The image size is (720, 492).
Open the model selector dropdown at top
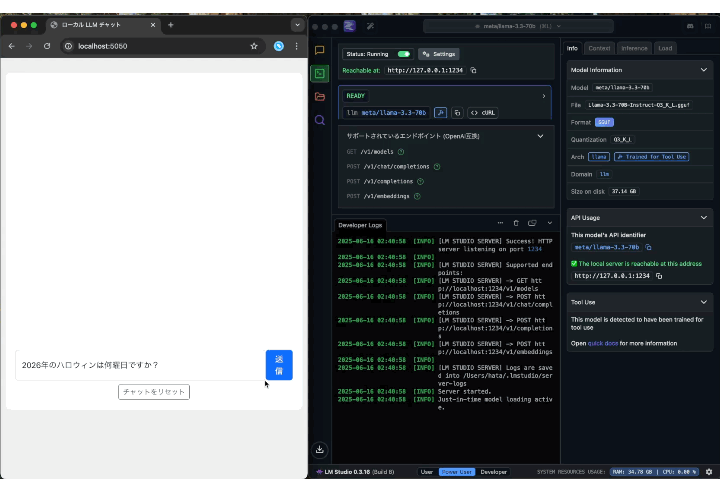(x=518, y=26)
